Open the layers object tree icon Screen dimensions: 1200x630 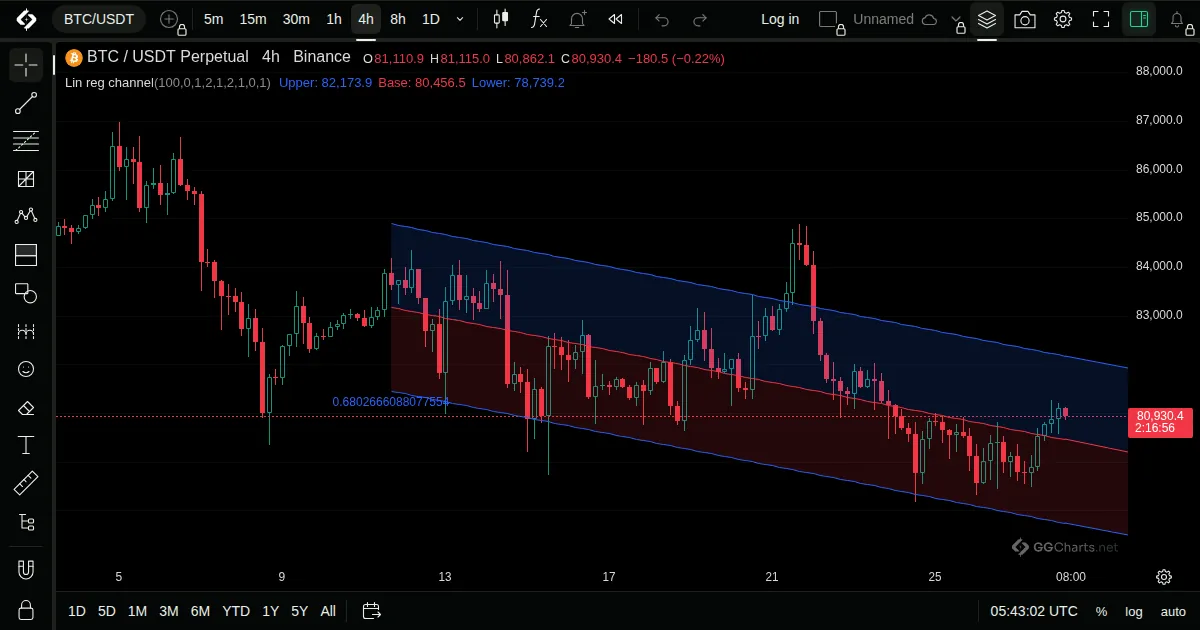point(987,19)
